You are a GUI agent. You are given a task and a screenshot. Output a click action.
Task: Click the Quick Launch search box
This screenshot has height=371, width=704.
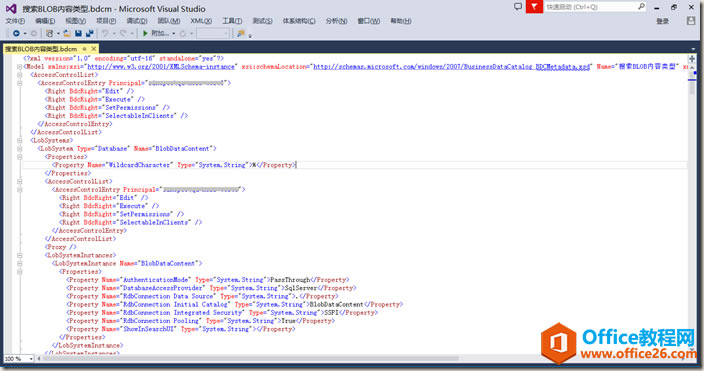pos(591,7)
